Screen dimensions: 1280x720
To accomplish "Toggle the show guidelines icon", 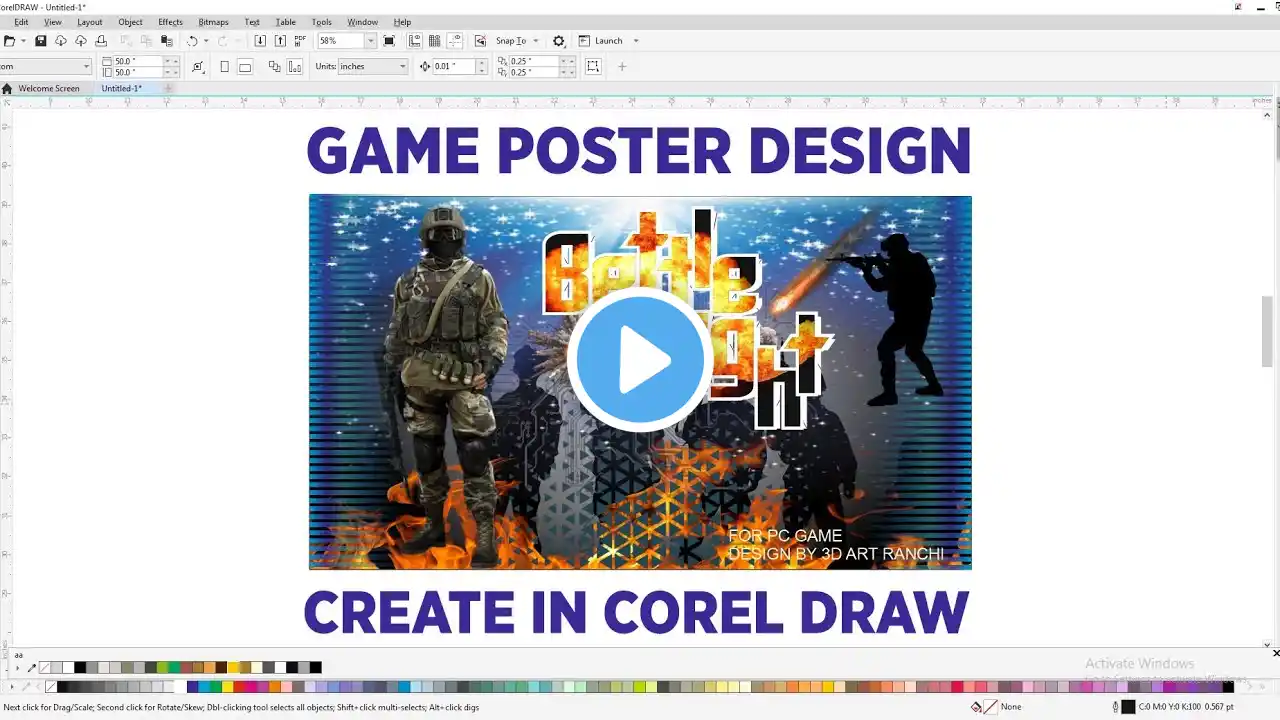I will pyautogui.click(x=455, y=41).
